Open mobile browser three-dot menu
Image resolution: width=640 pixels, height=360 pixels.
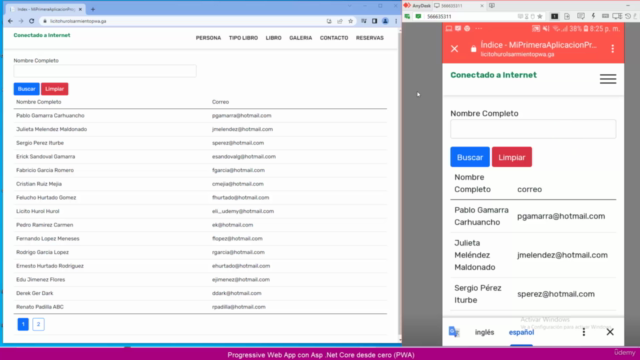click(613, 49)
